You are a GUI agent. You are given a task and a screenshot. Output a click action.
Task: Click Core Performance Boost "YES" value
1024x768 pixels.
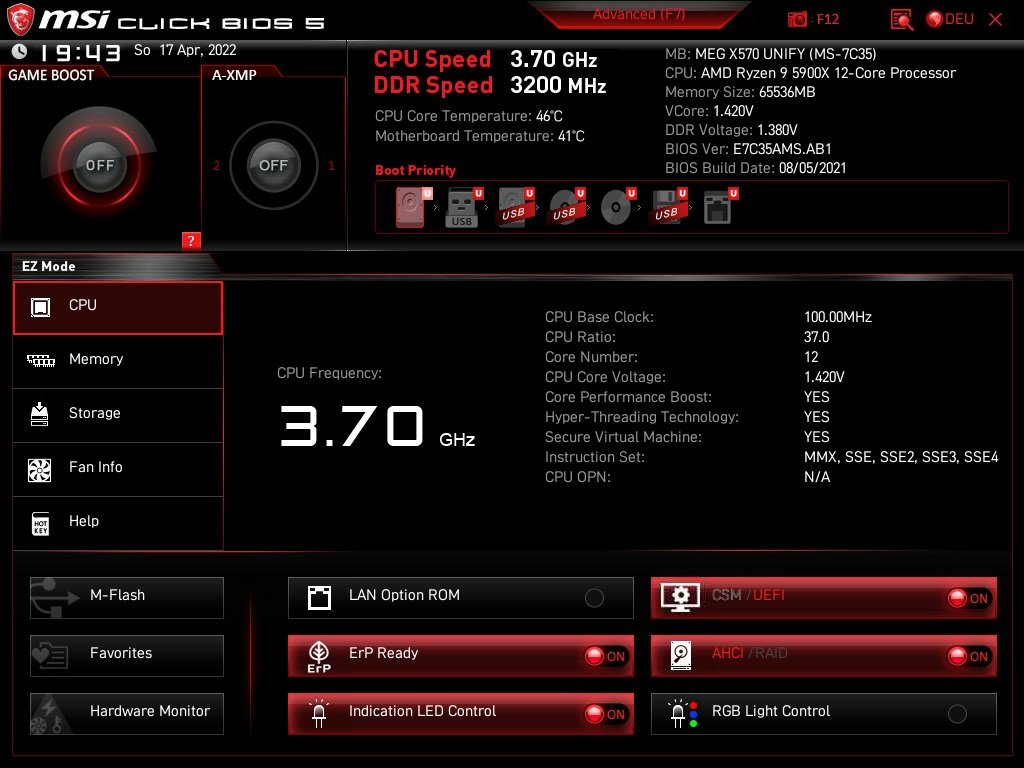pos(817,397)
